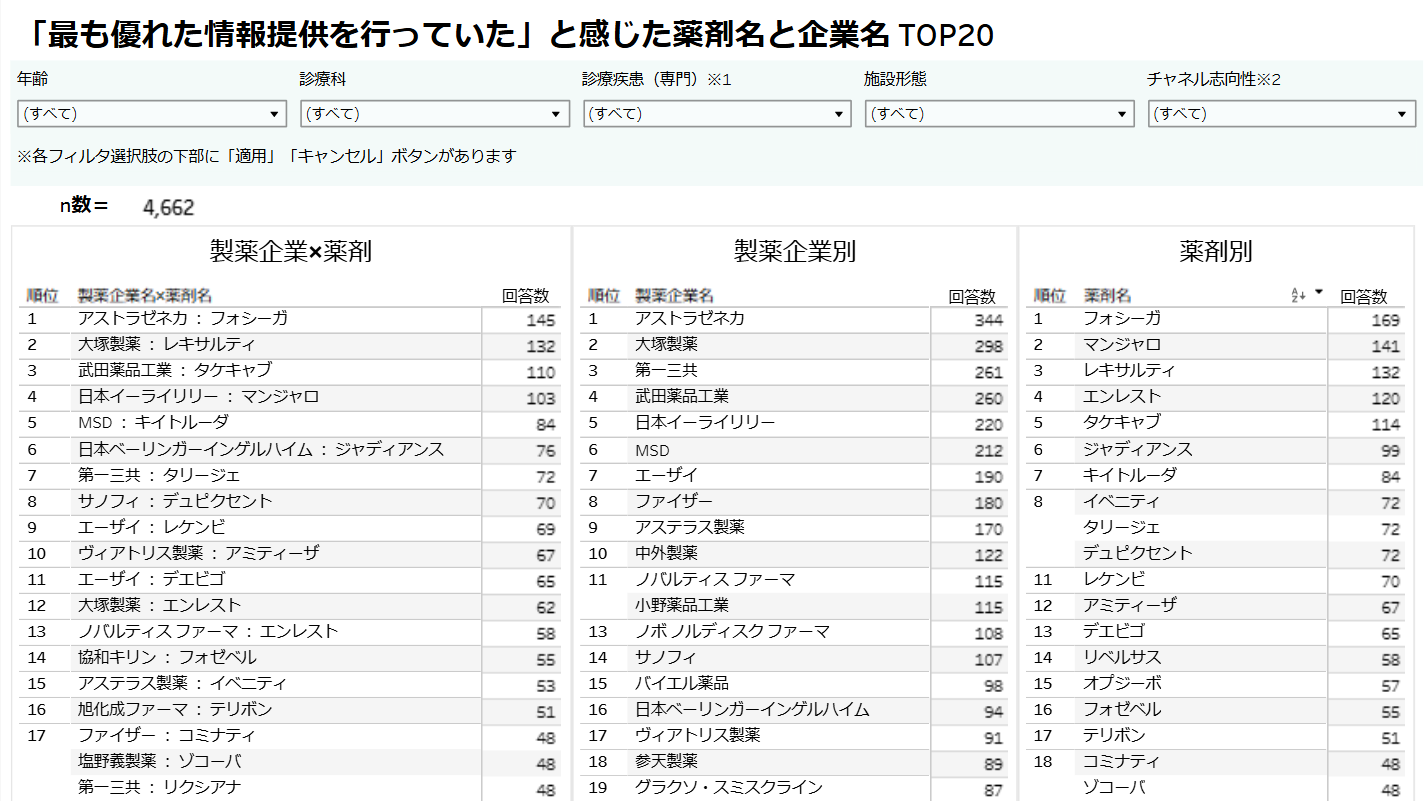This screenshot has width=1428, height=801.
Task: Click バイエル薬品 in 製薬企業別 table
Action: (682, 683)
